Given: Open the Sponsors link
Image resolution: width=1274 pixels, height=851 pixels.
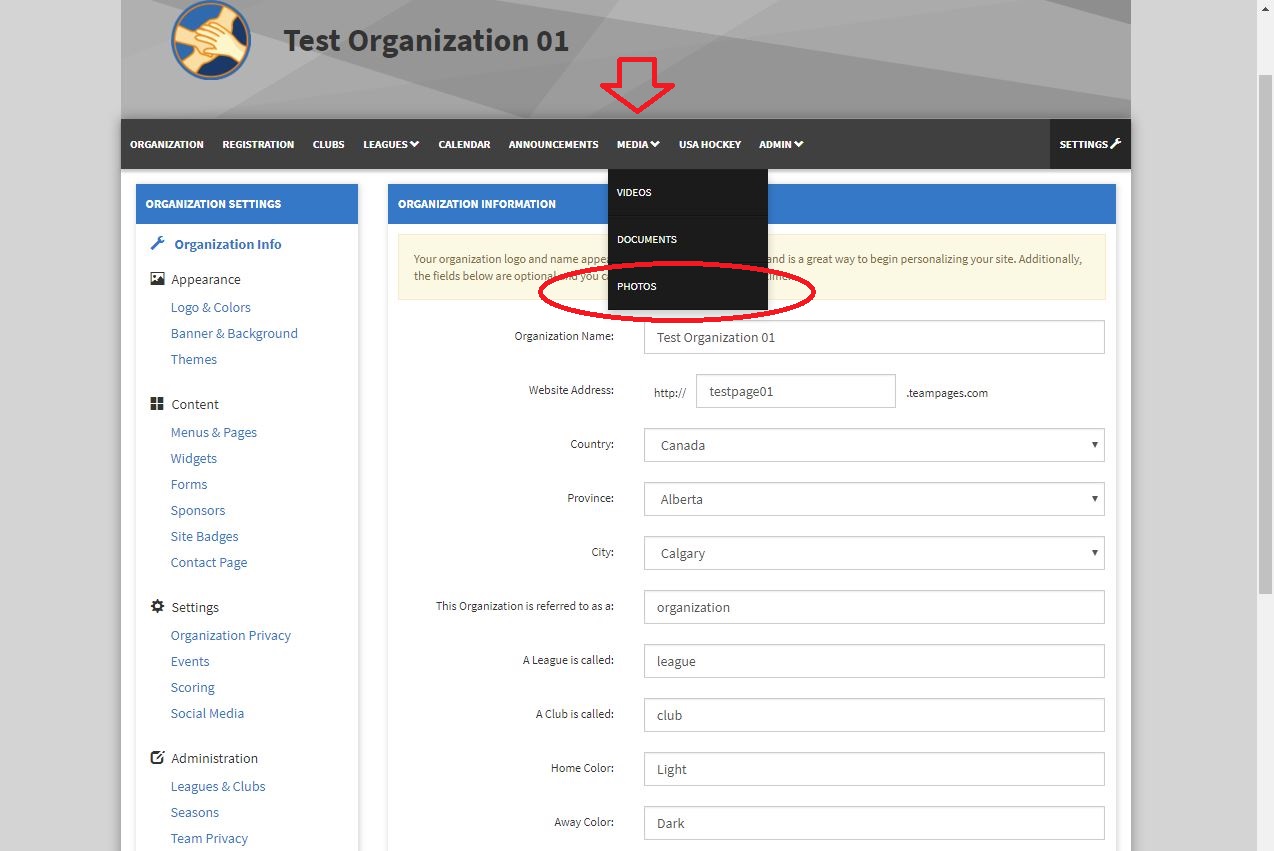Looking at the screenshot, I should click(198, 510).
